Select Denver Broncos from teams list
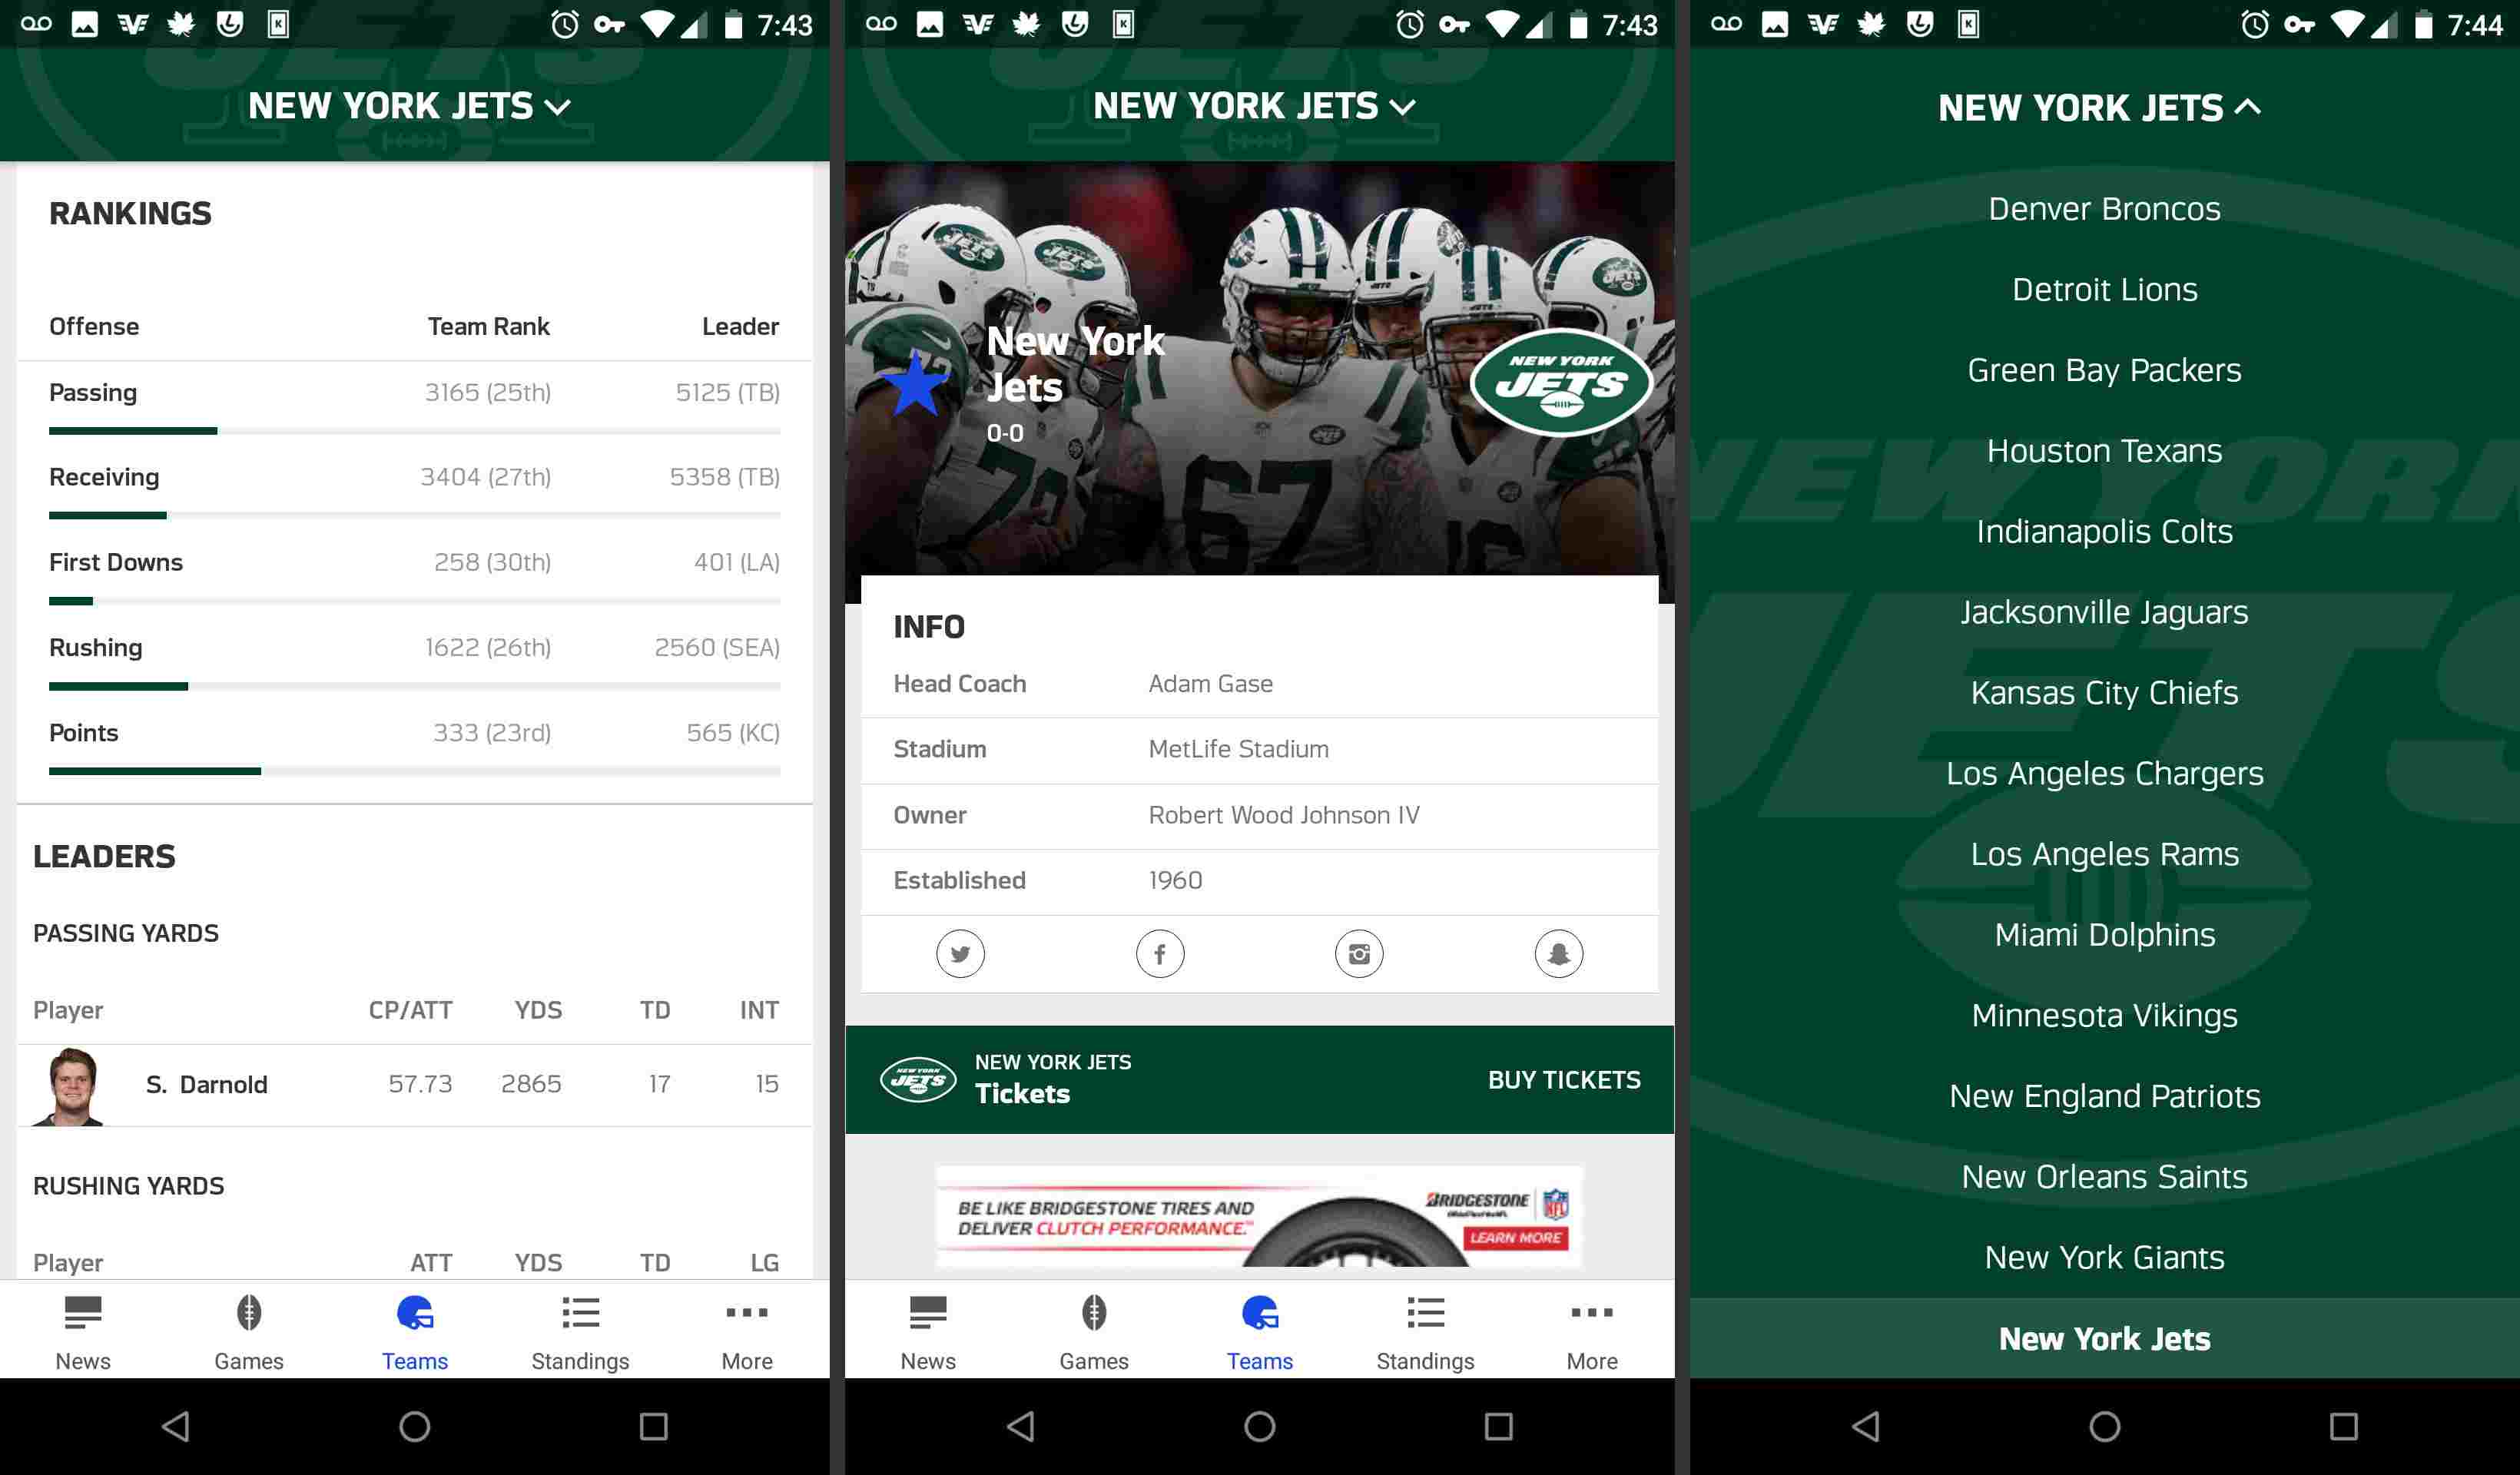This screenshot has height=1475, width=2520. click(x=2104, y=209)
